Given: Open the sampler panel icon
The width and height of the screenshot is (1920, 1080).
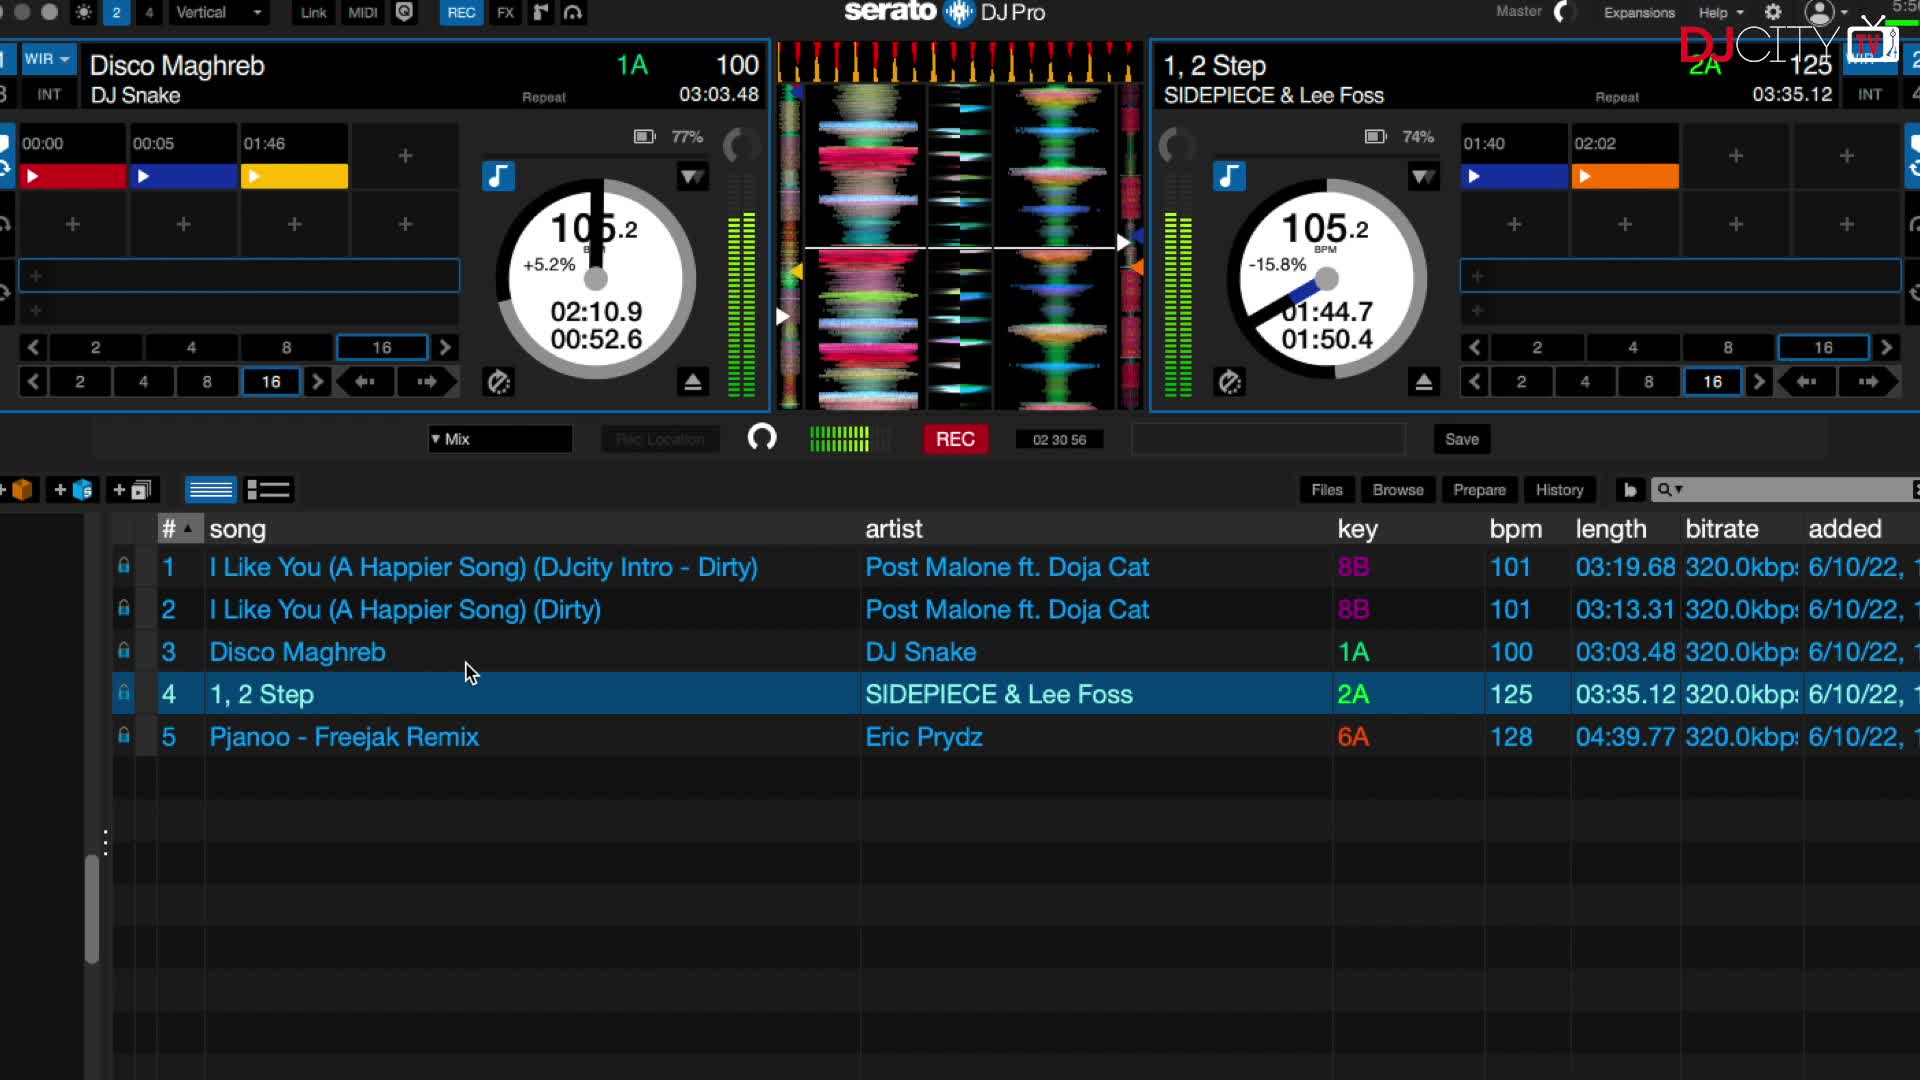Looking at the screenshot, I should tap(540, 13).
